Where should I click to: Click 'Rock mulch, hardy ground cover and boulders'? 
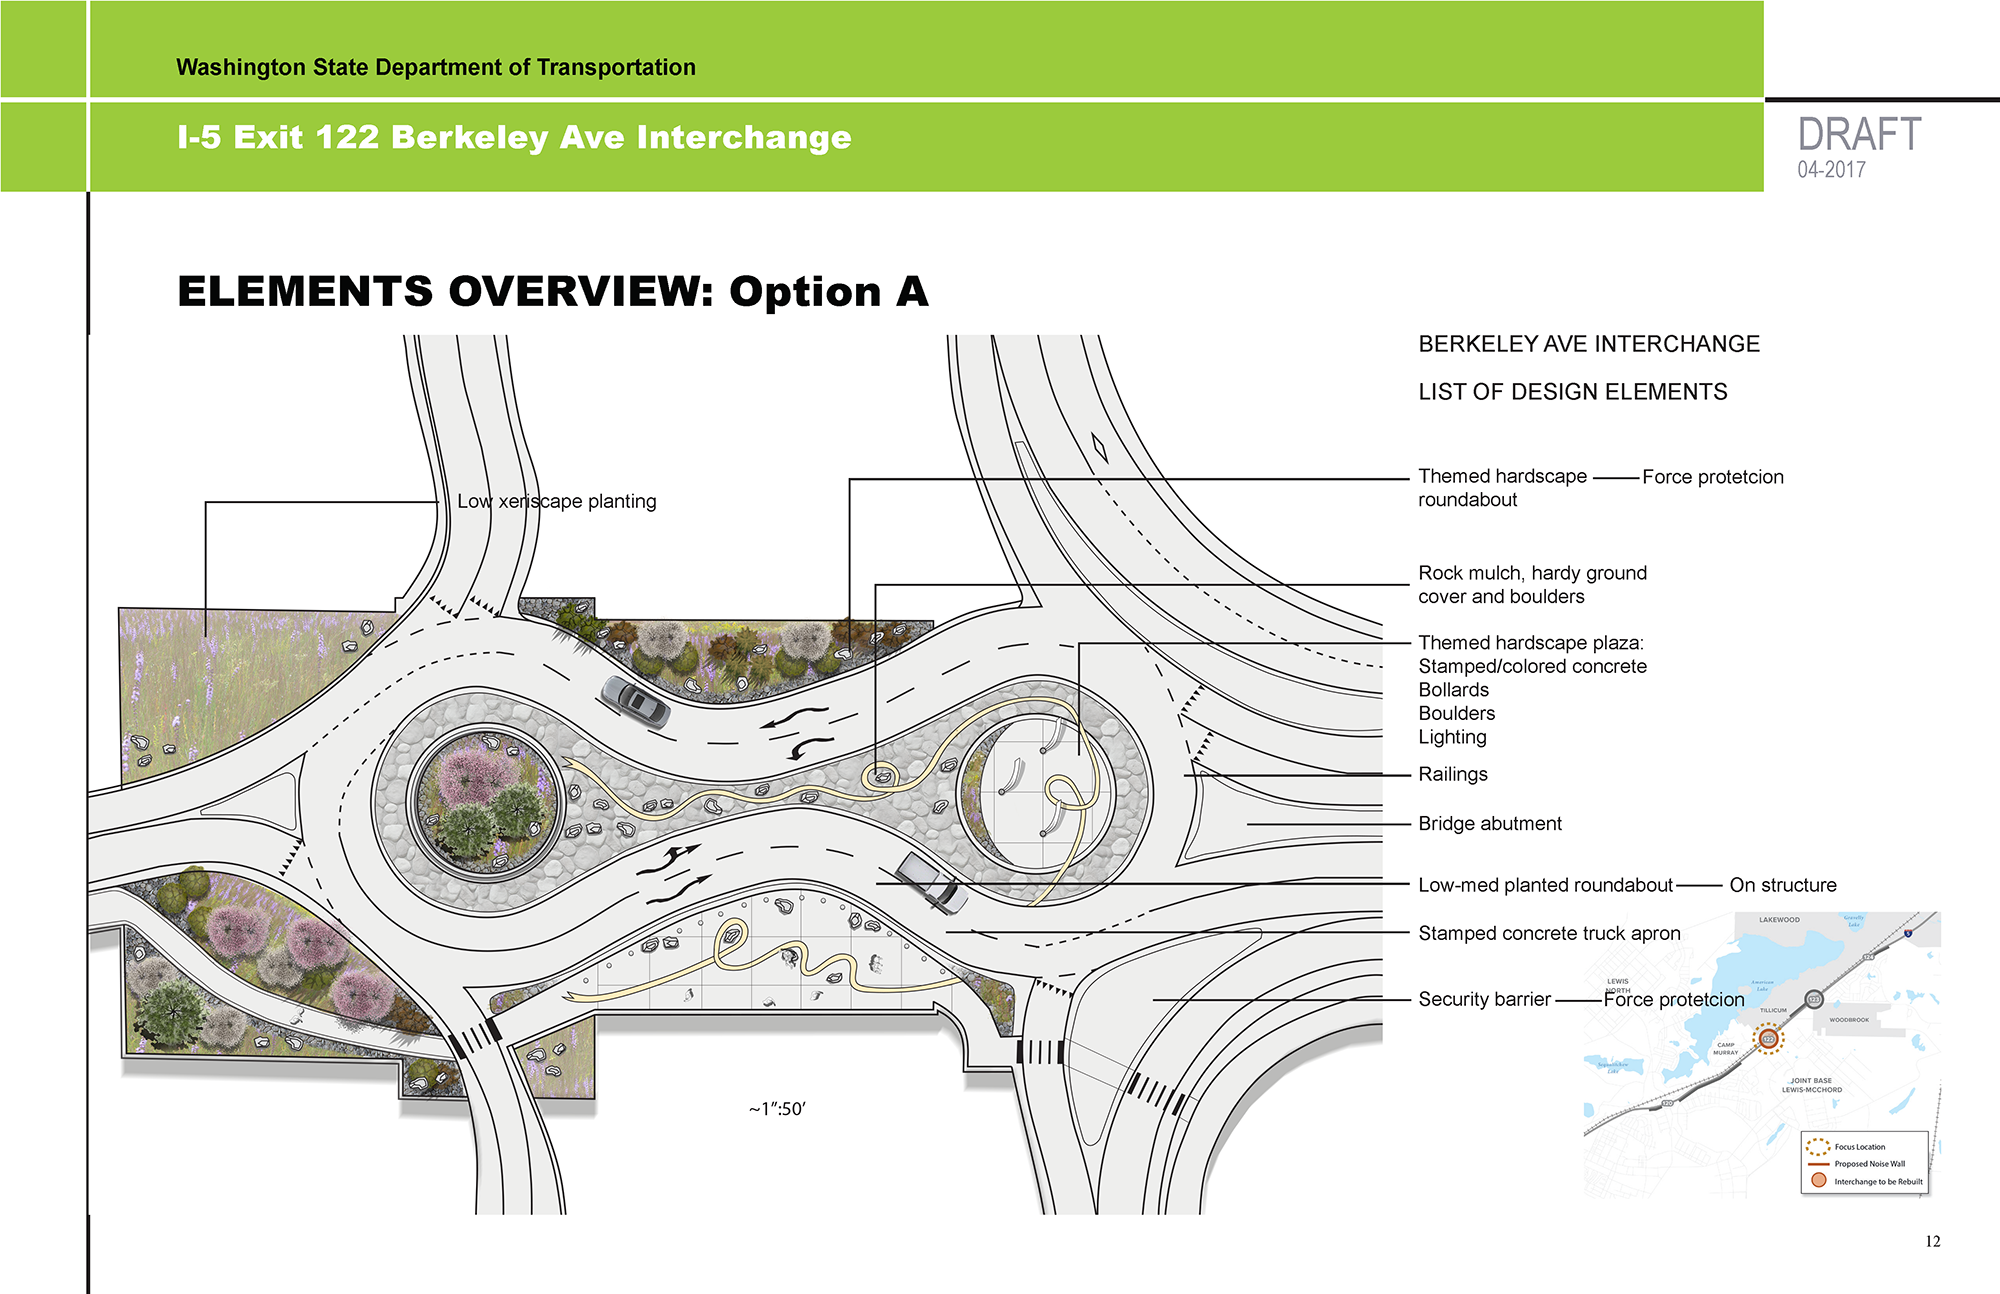pos(1532,585)
